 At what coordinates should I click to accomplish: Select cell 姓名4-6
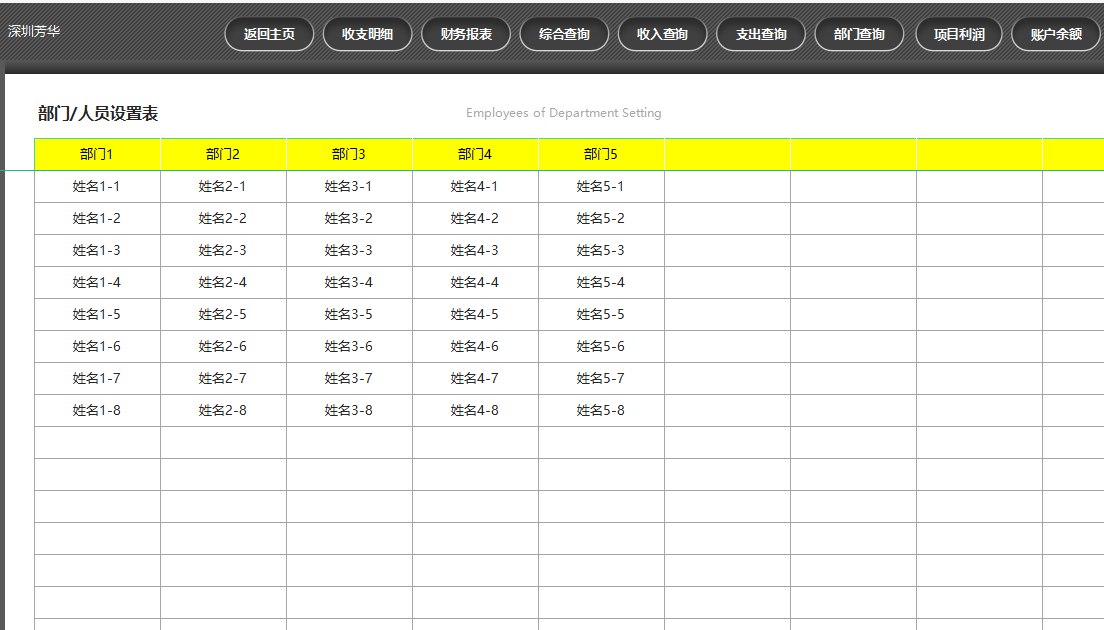(x=475, y=346)
